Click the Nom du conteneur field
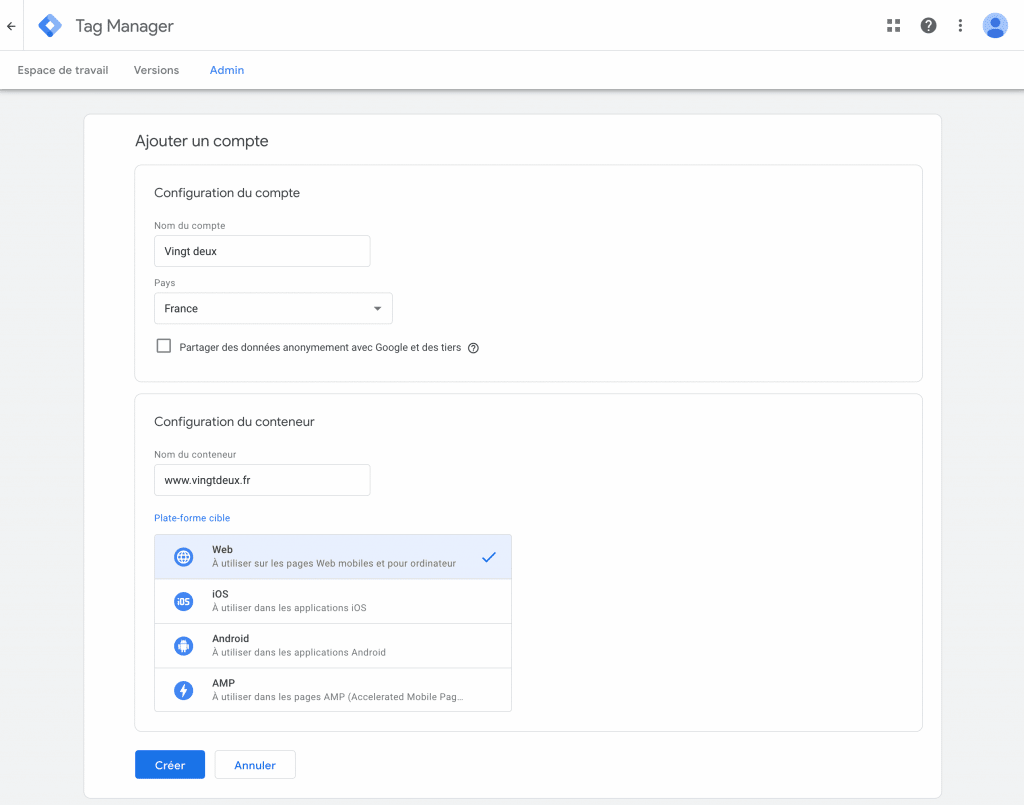Screen dimensions: 1024x805 tap(262, 480)
